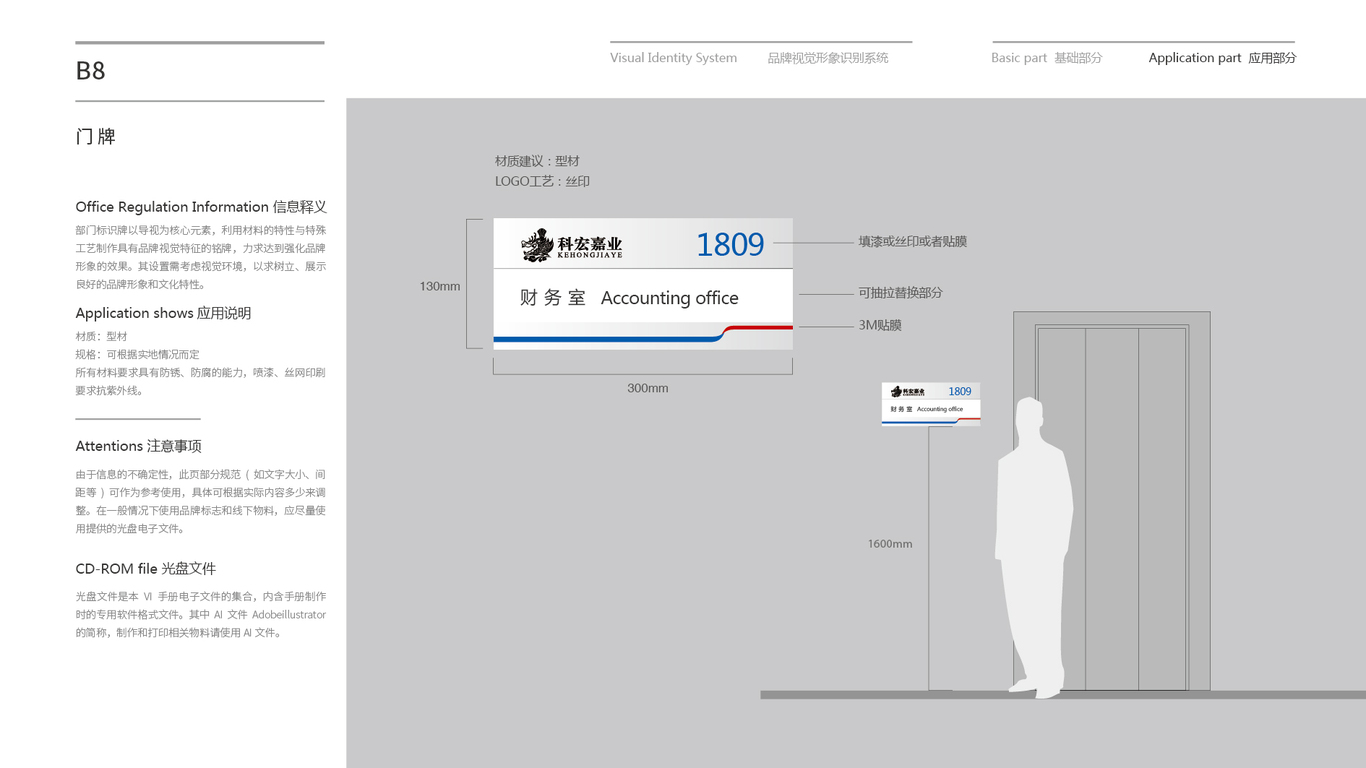The height and width of the screenshot is (768, 1366).
Task: Click the 所有材料要求具有防锈 paragraph
Action: (201, 382)
